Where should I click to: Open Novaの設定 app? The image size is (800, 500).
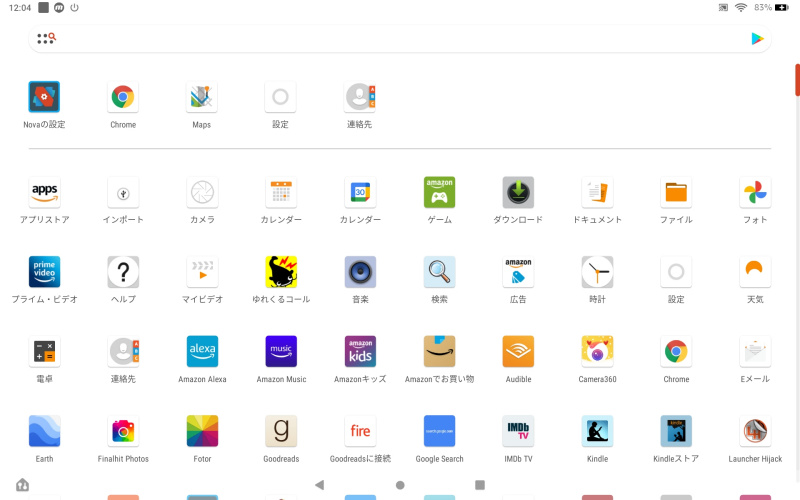tap(44, 97)
